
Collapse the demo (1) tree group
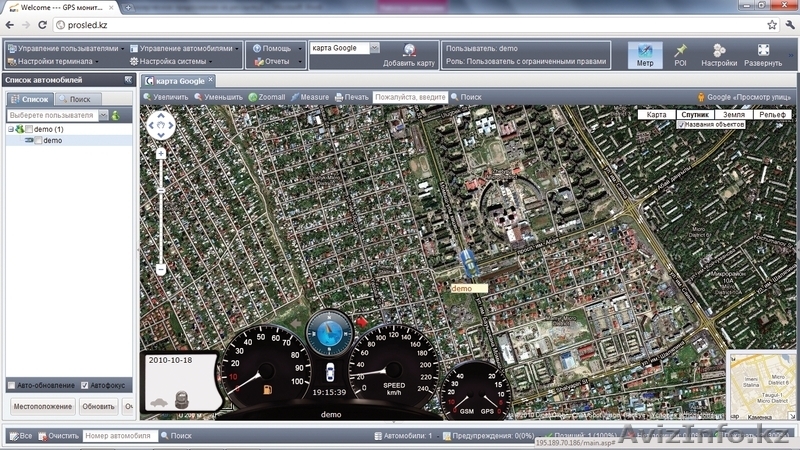pyautogui.click(x=10, y=129)
